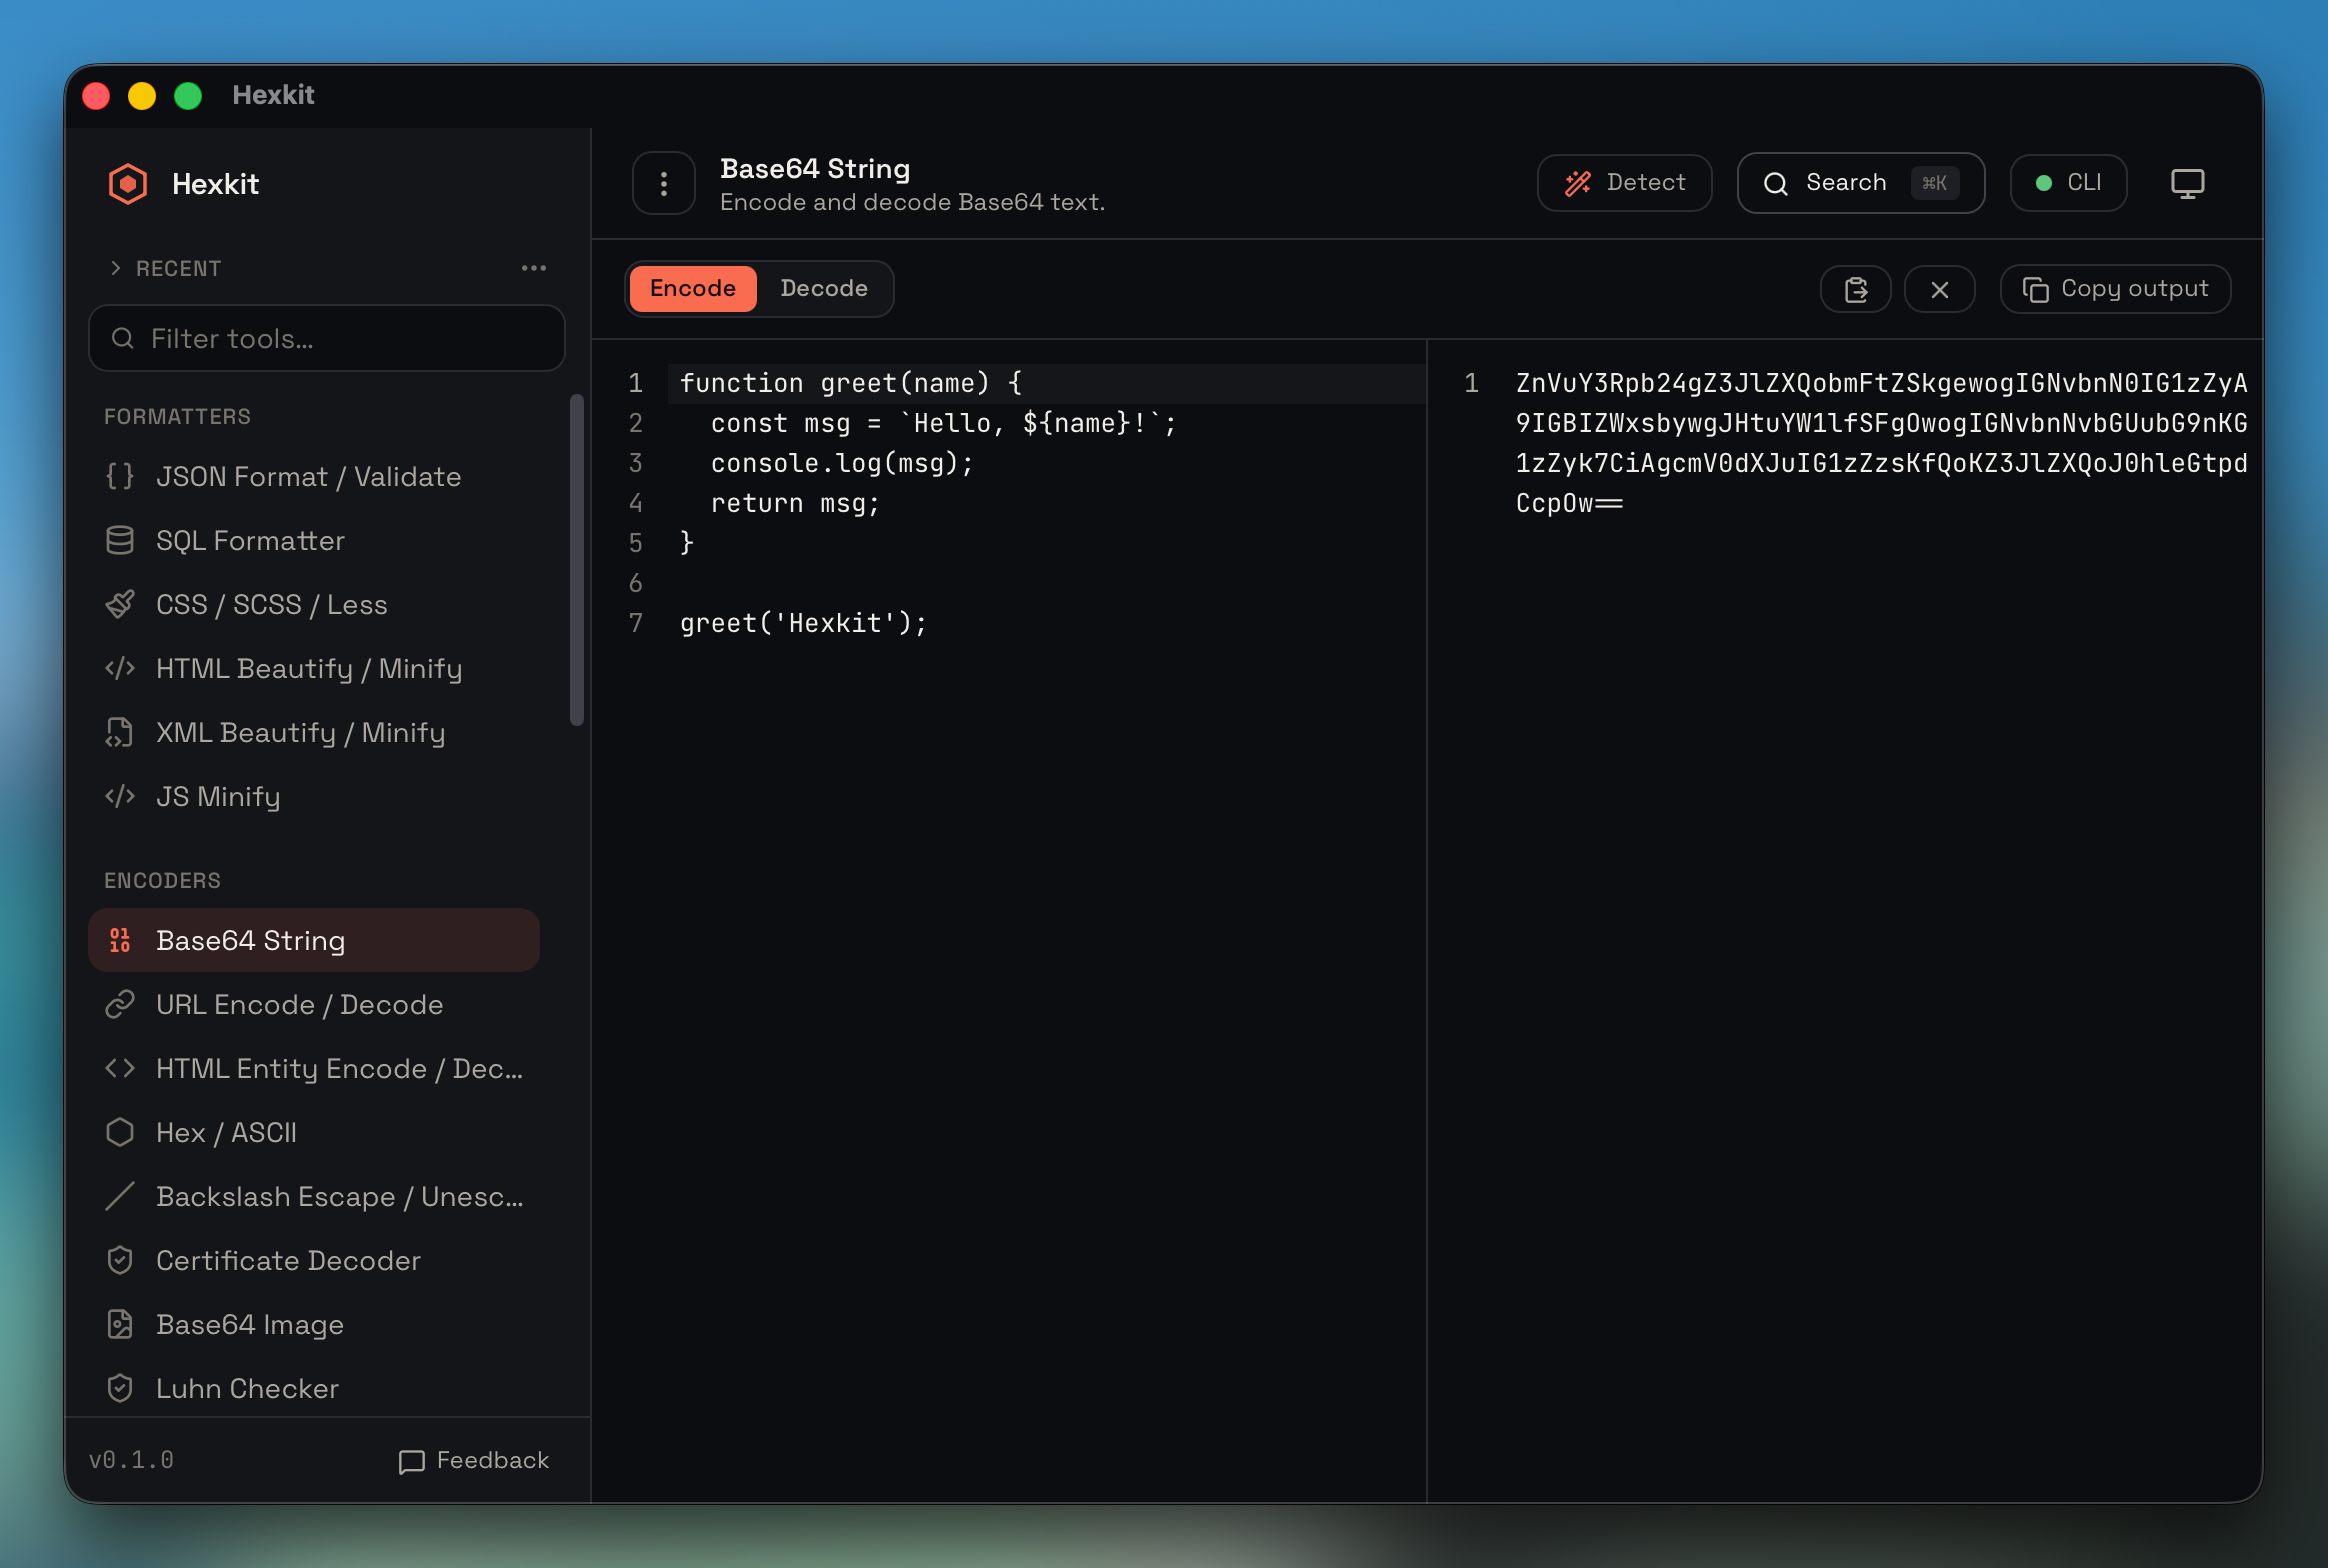The height and width of the screenshot is (1568, 2328).
Task: Click the const msg template string line
Action: pos(944,424)
